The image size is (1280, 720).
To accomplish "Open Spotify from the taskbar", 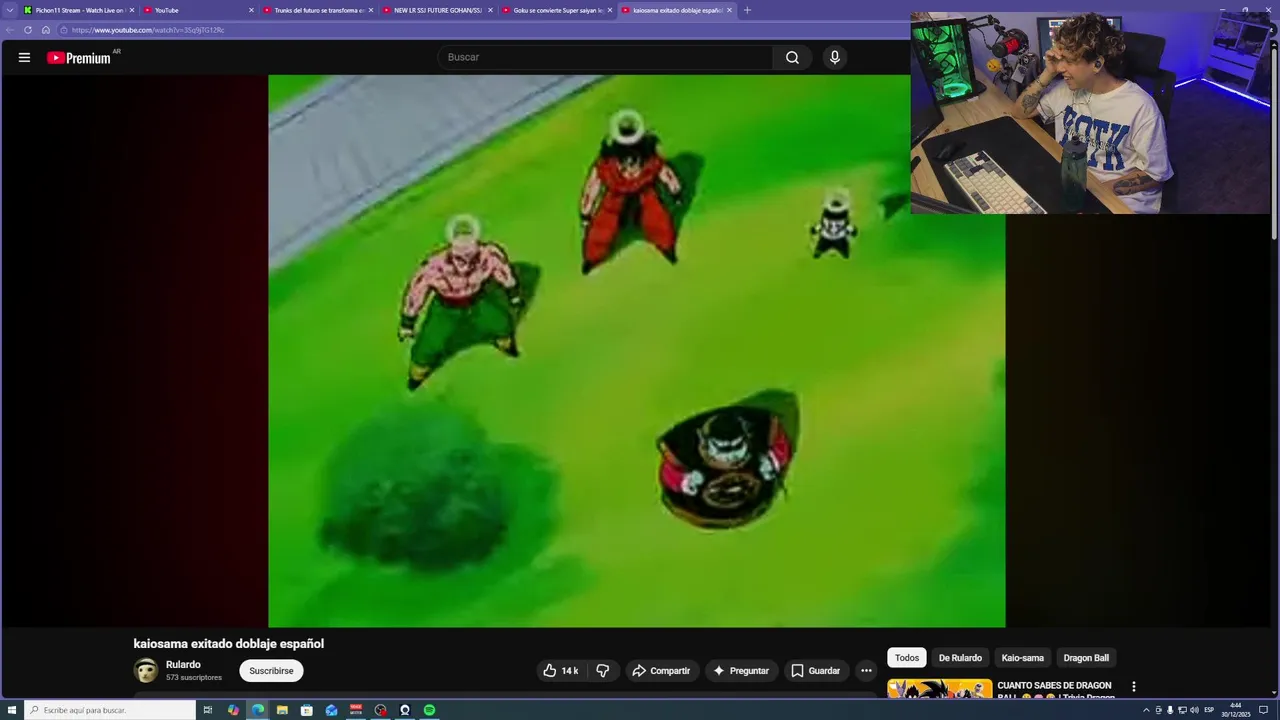I will pyautogui.click(x=429, y=710).
